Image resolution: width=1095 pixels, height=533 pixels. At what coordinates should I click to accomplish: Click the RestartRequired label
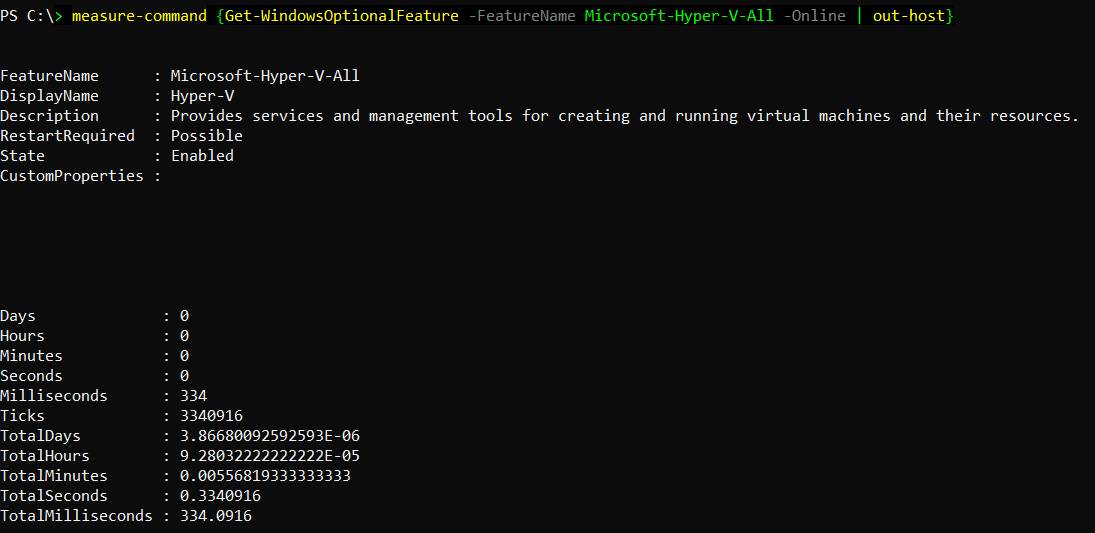[67, 136]
